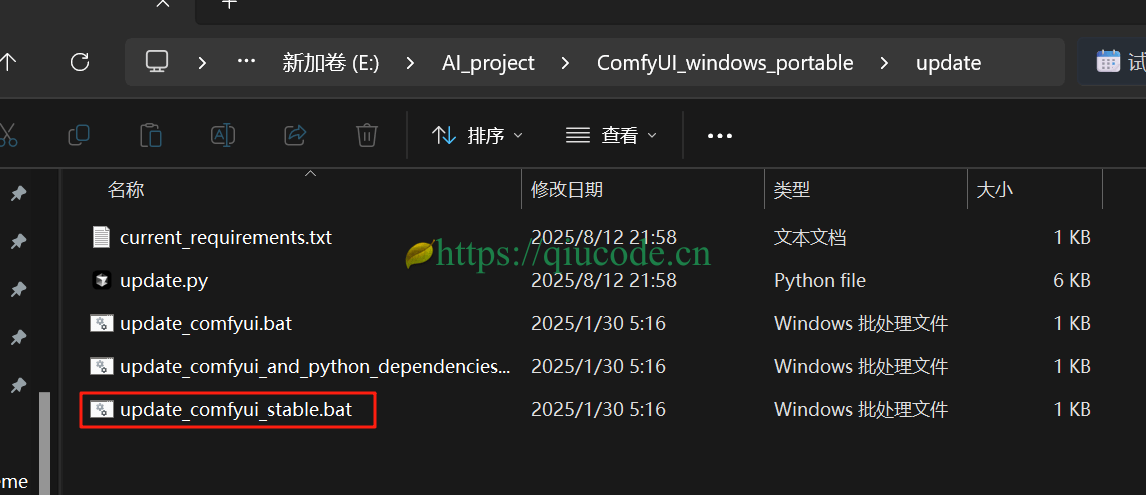The image size is (1146, 495).
Task: Click the 6 KB size cell
Action: [1071, 281]
